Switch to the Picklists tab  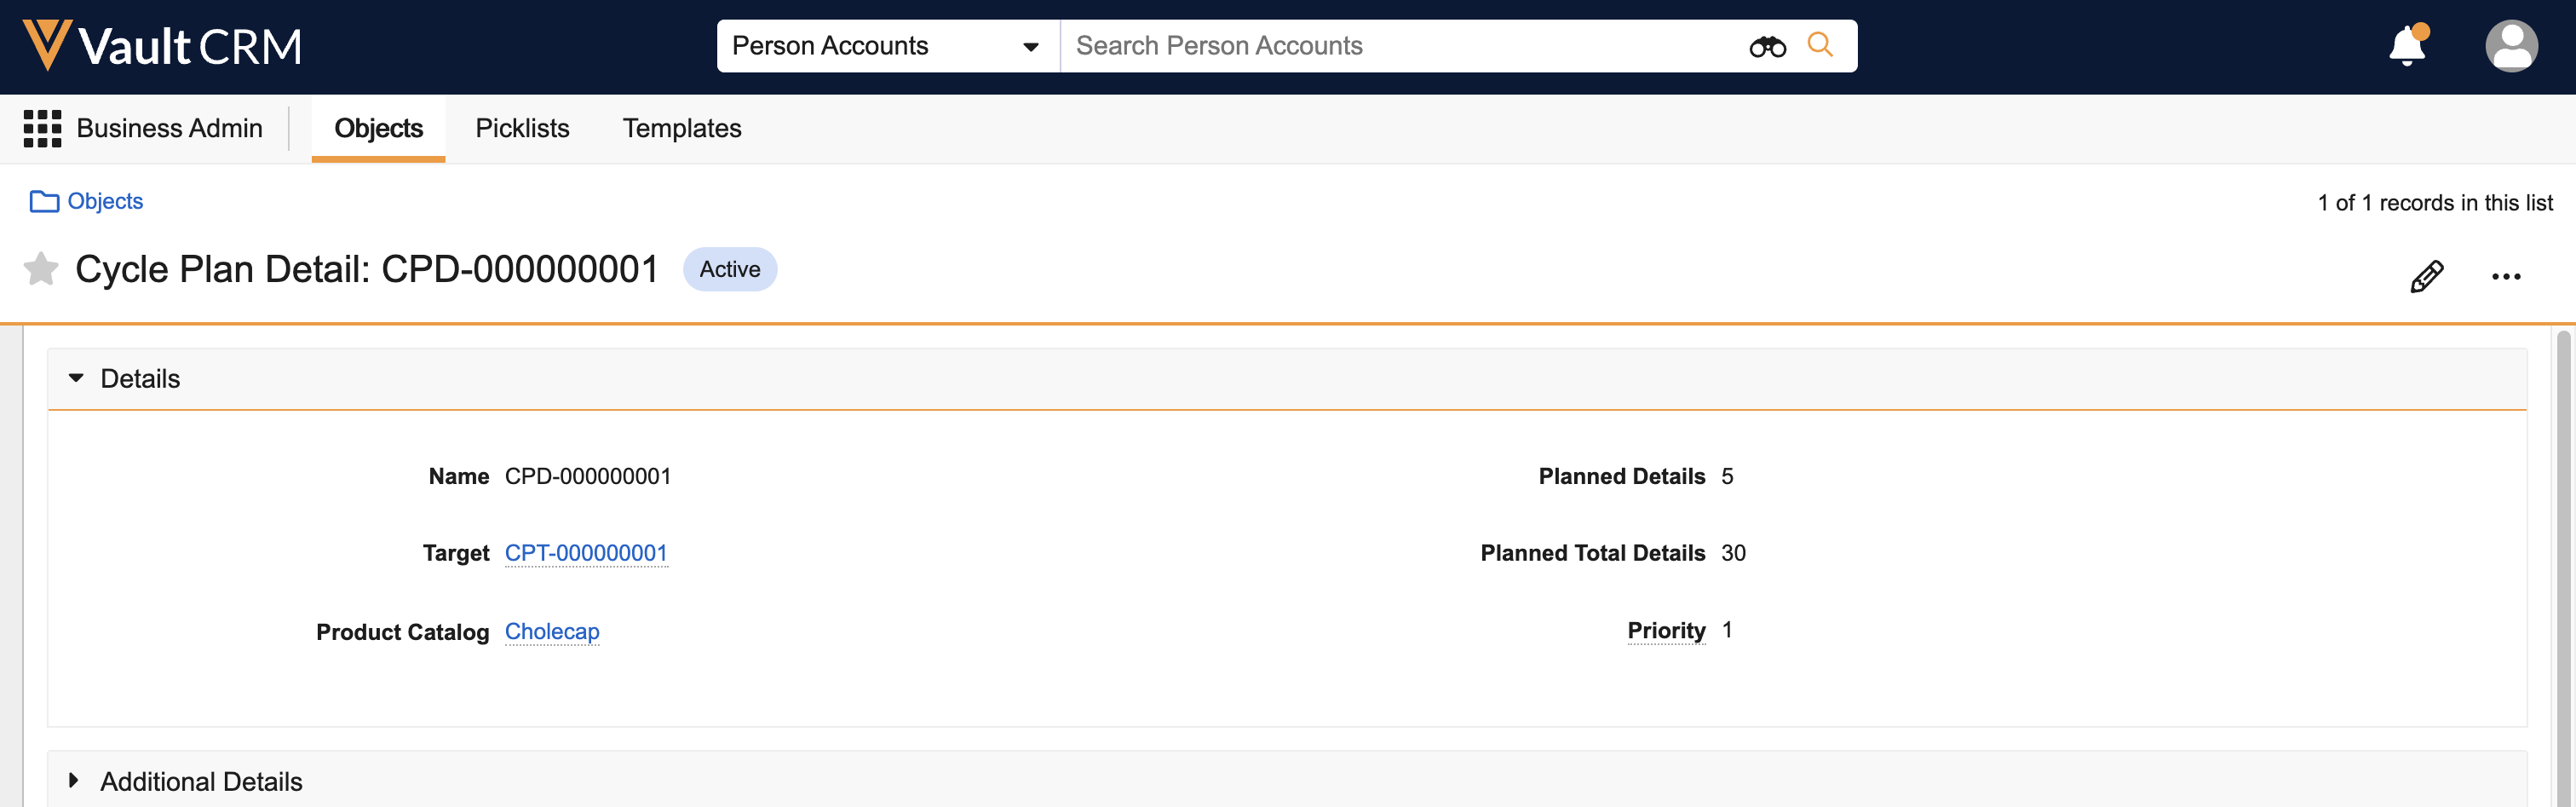pyautogui.click(x=522, y=129)
